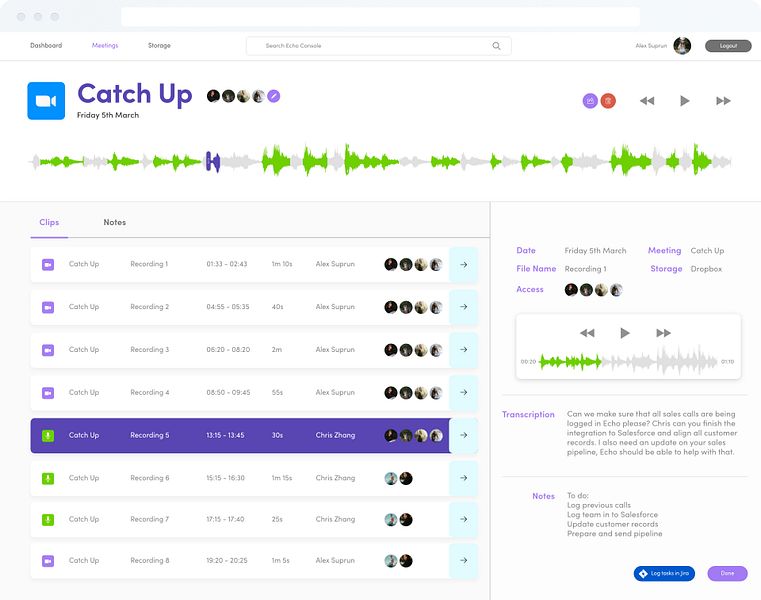Fast-forward the clip in detail player
Viewport: 761px width, 600px height.
click(x=663, y=333)
